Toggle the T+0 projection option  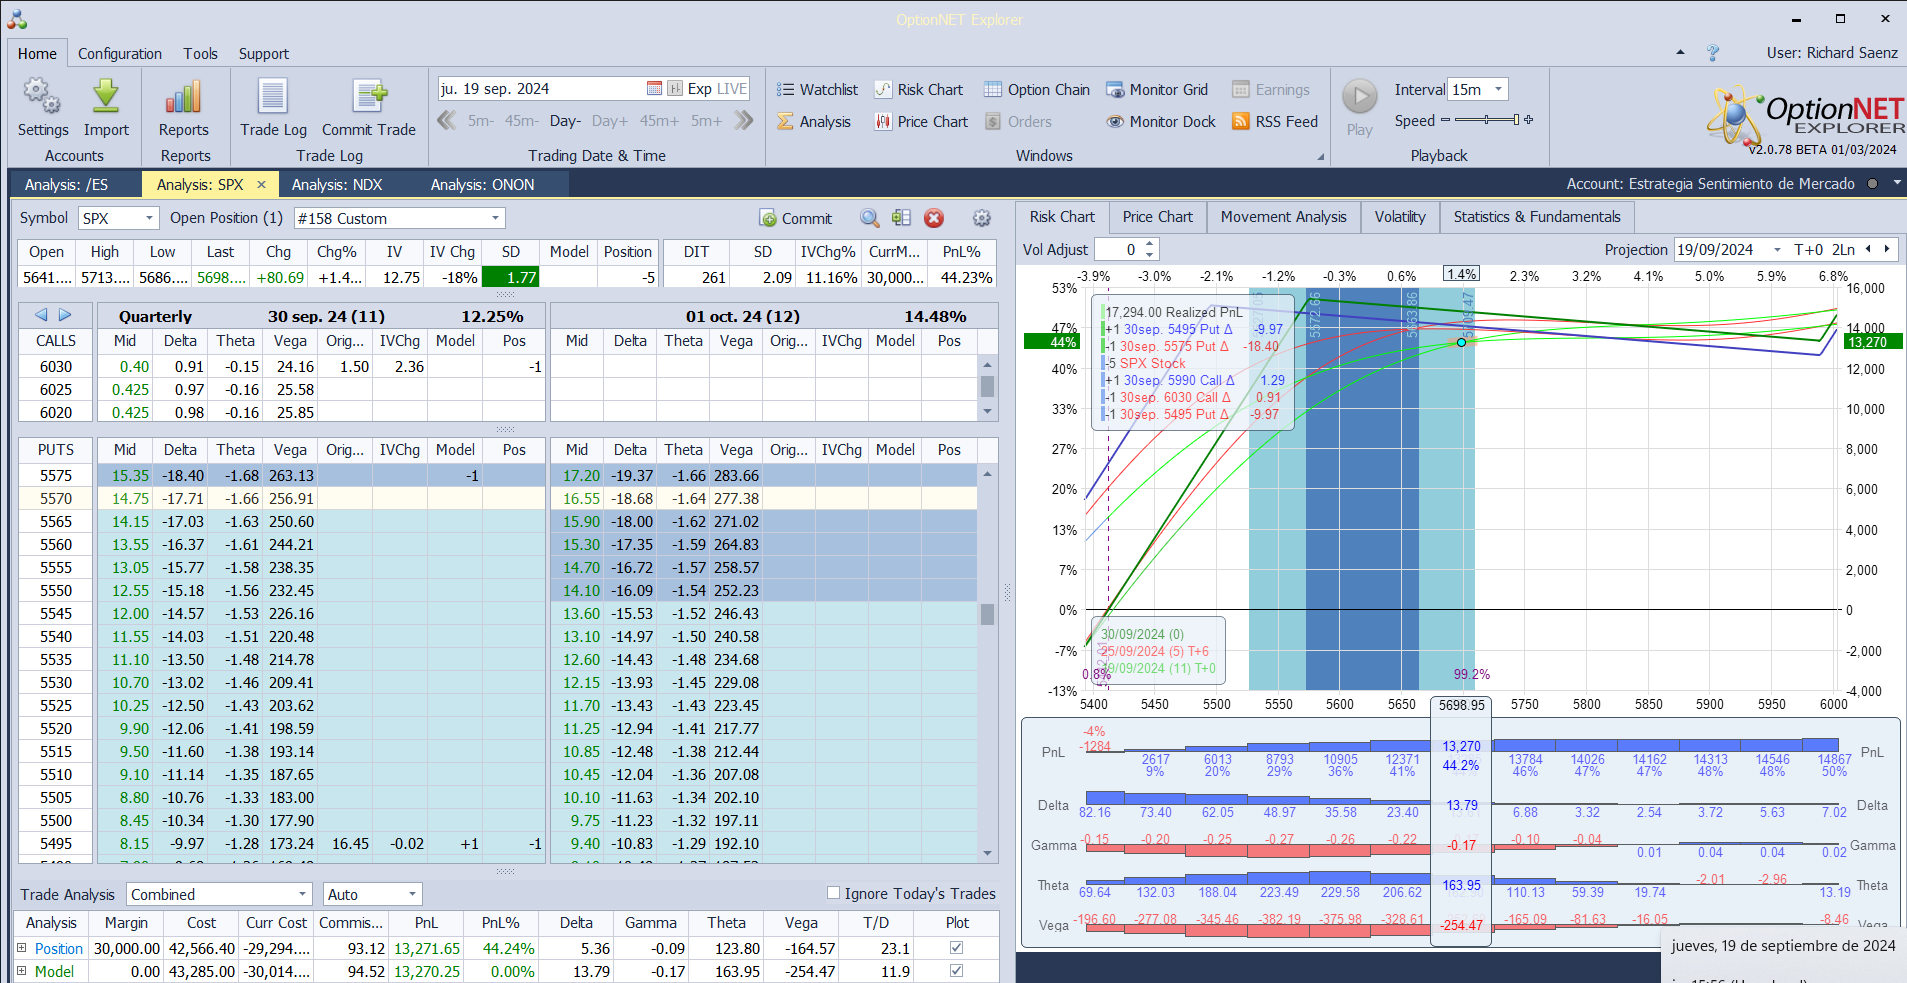point(1809,250)
